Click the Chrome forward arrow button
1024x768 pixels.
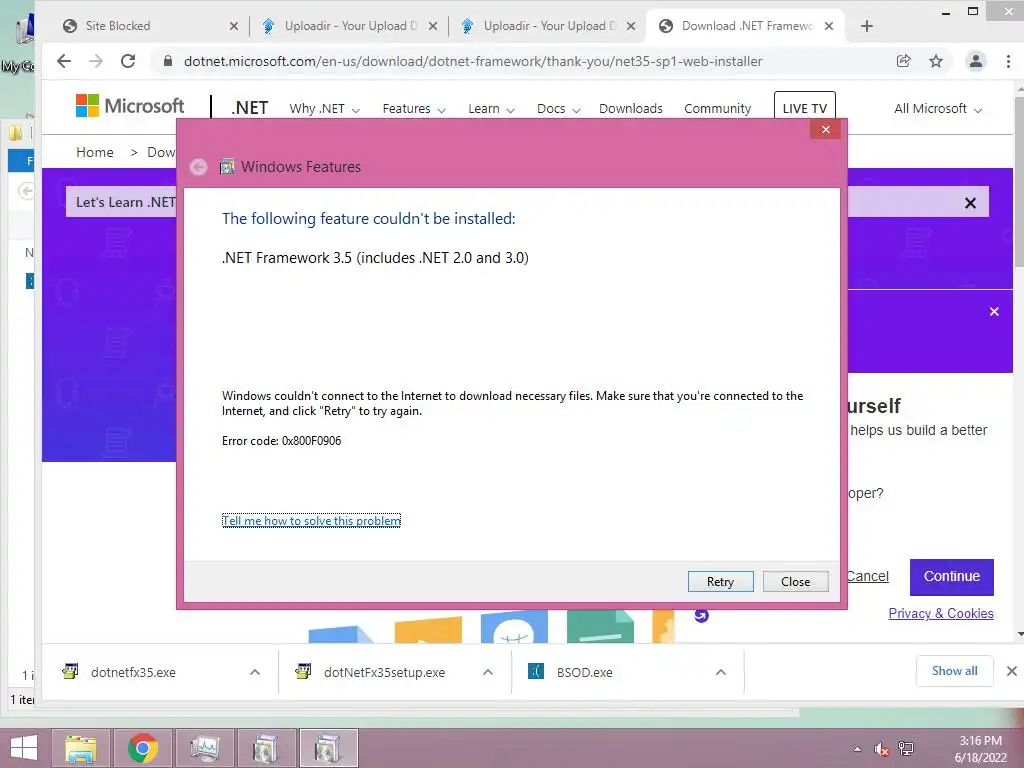coord(96,61)
